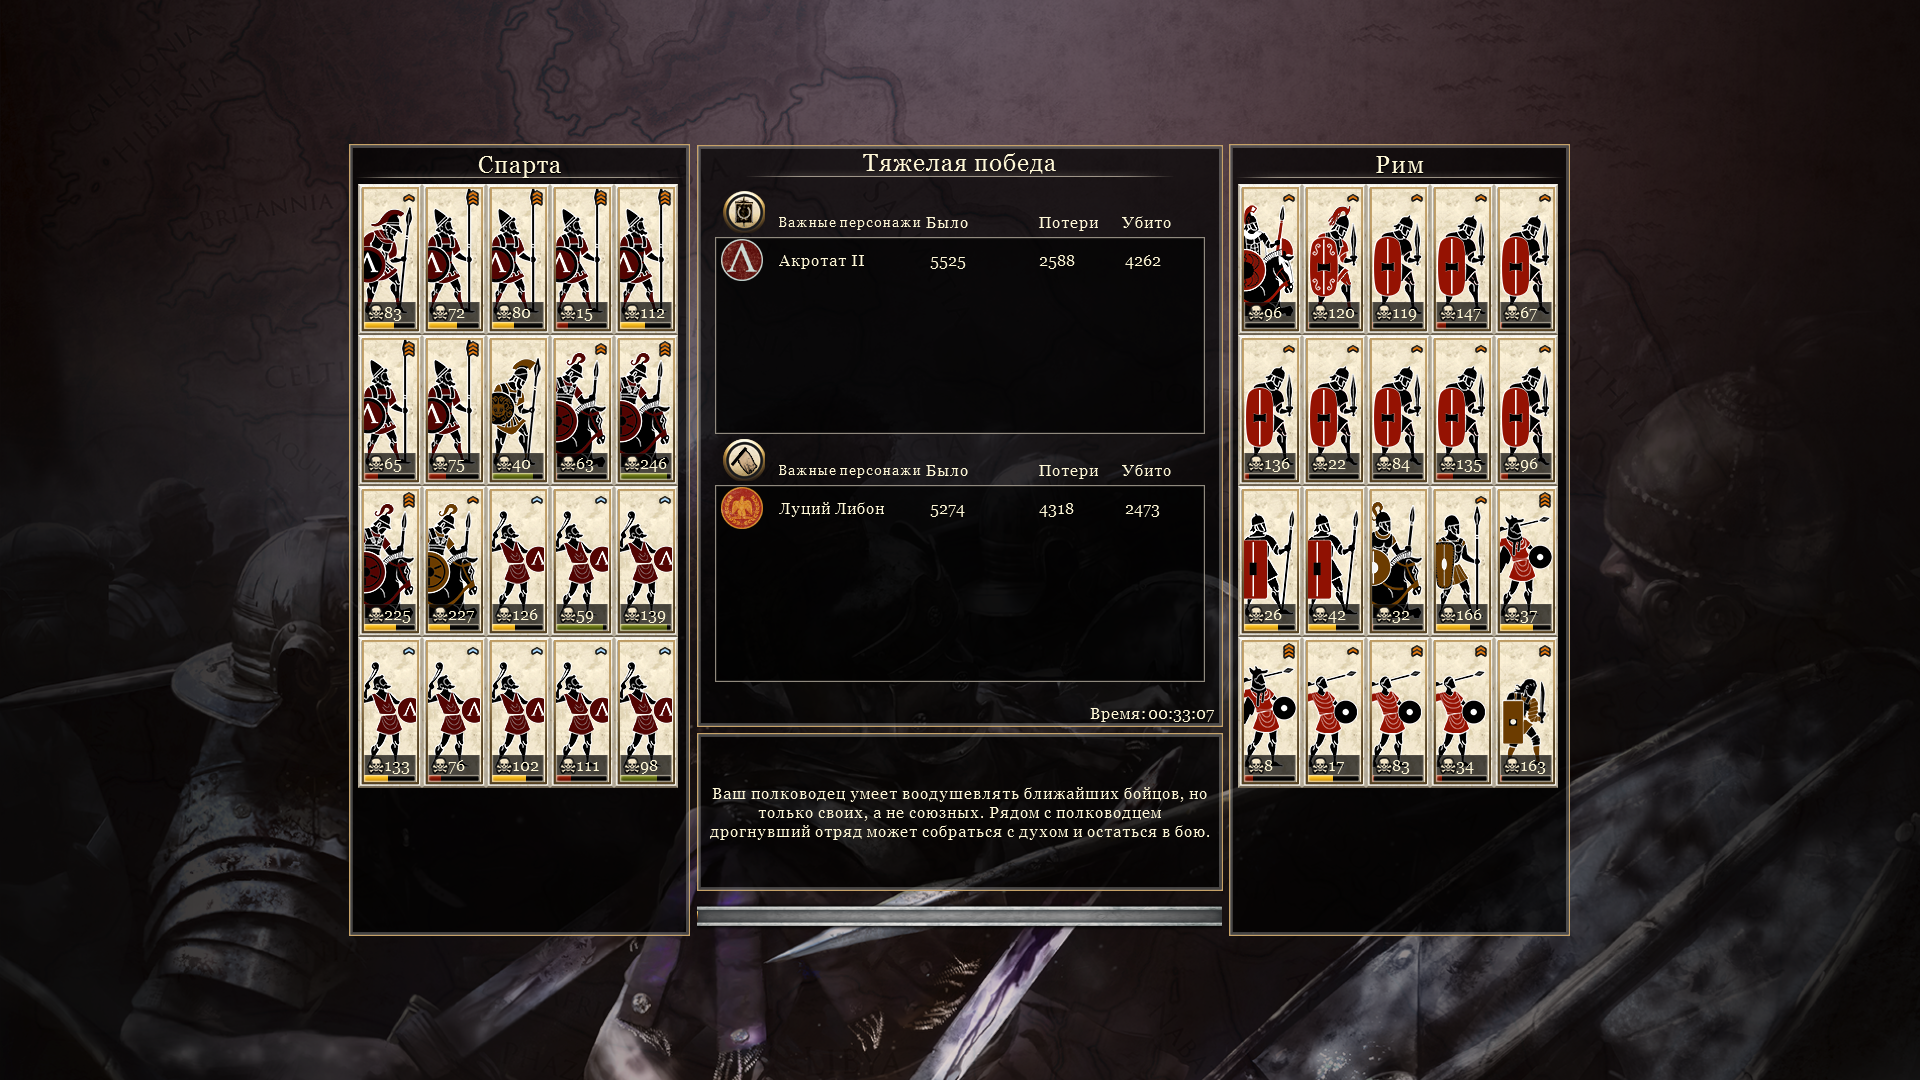Click the Акротат II commander row
The width and height of the screenshot is (1920, 1080).
coord(960,261)
